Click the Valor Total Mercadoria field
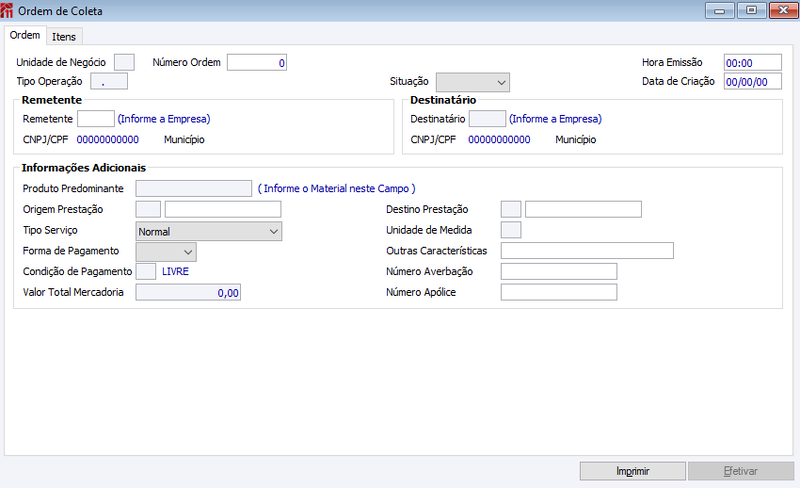The height and width of the screenshot is (488, 800). (188, 292)
